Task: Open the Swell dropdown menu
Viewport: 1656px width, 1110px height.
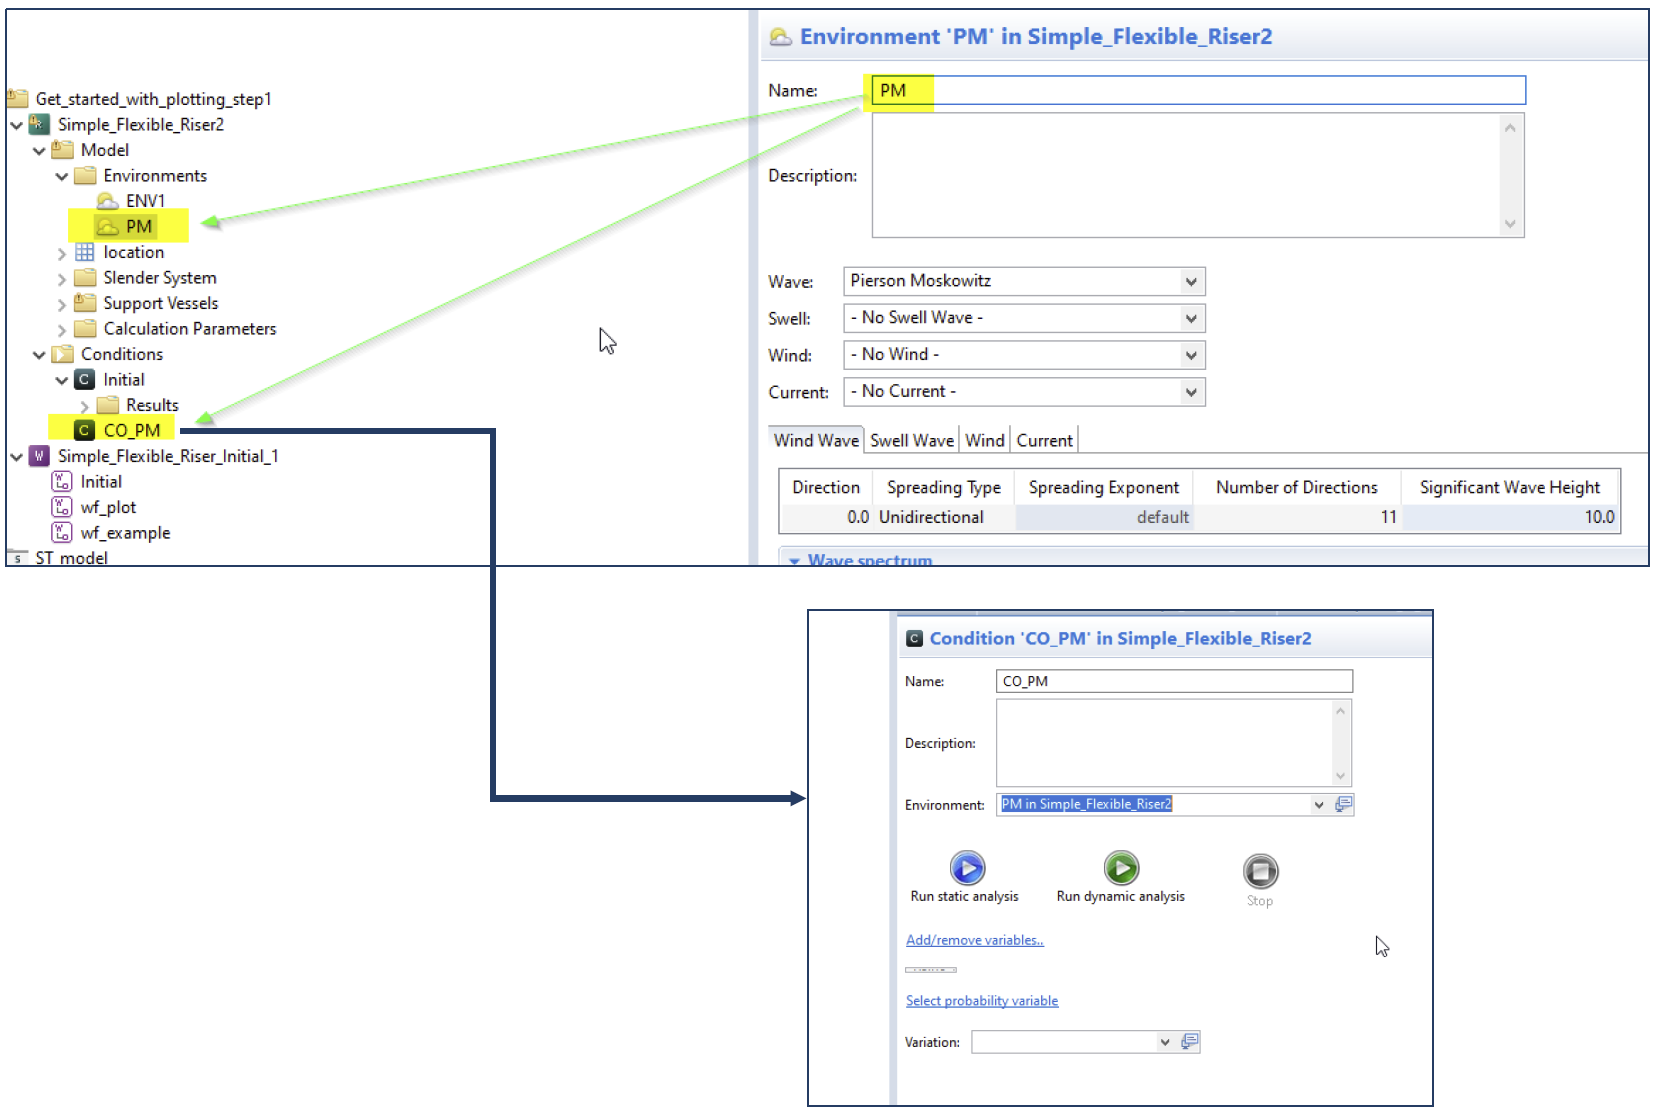Action: [1190, 318]
